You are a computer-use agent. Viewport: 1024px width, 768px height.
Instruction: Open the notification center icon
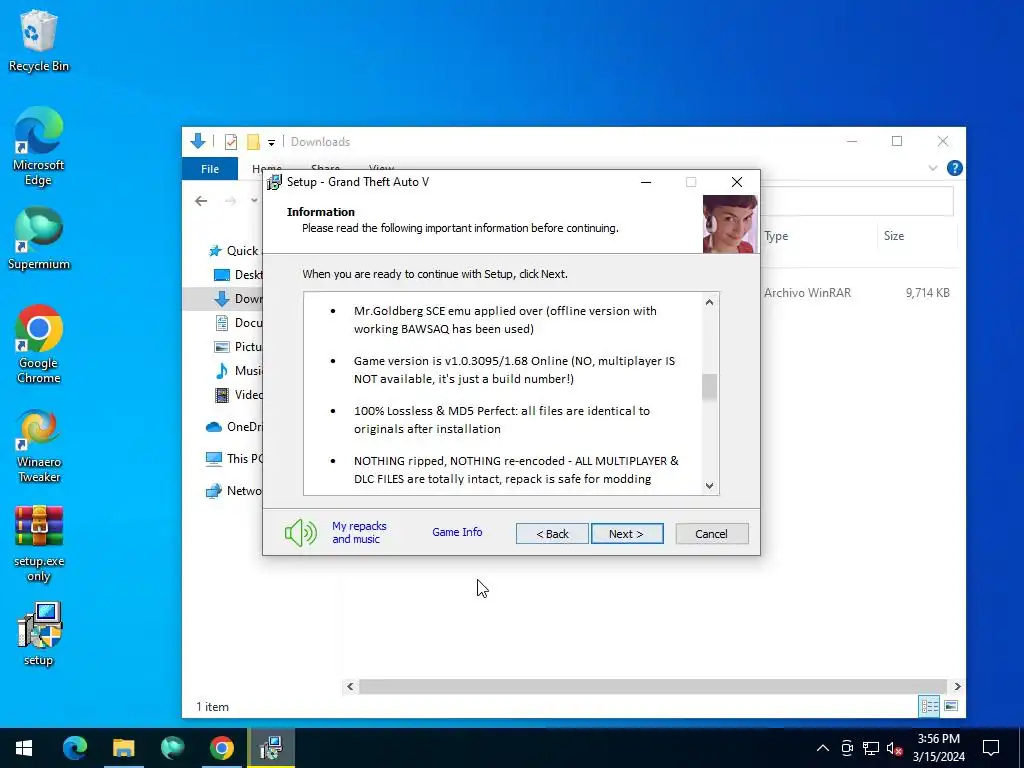(x=991, y=748)
